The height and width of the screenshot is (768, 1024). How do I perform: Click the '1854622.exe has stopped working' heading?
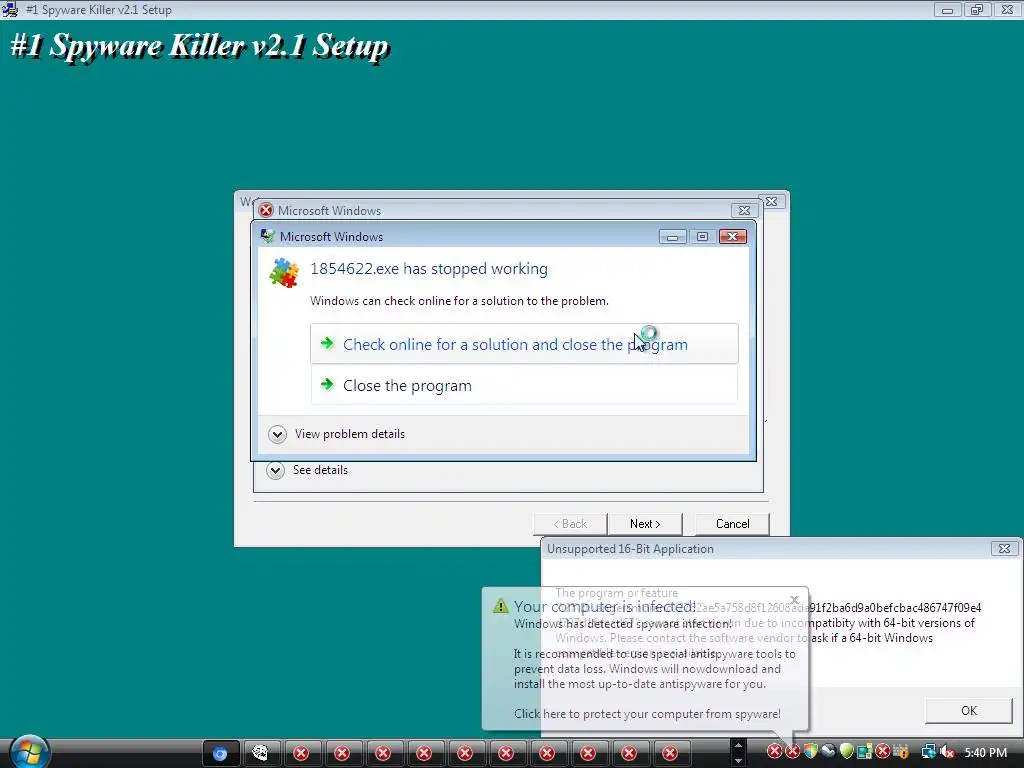(x=429, y=268)
